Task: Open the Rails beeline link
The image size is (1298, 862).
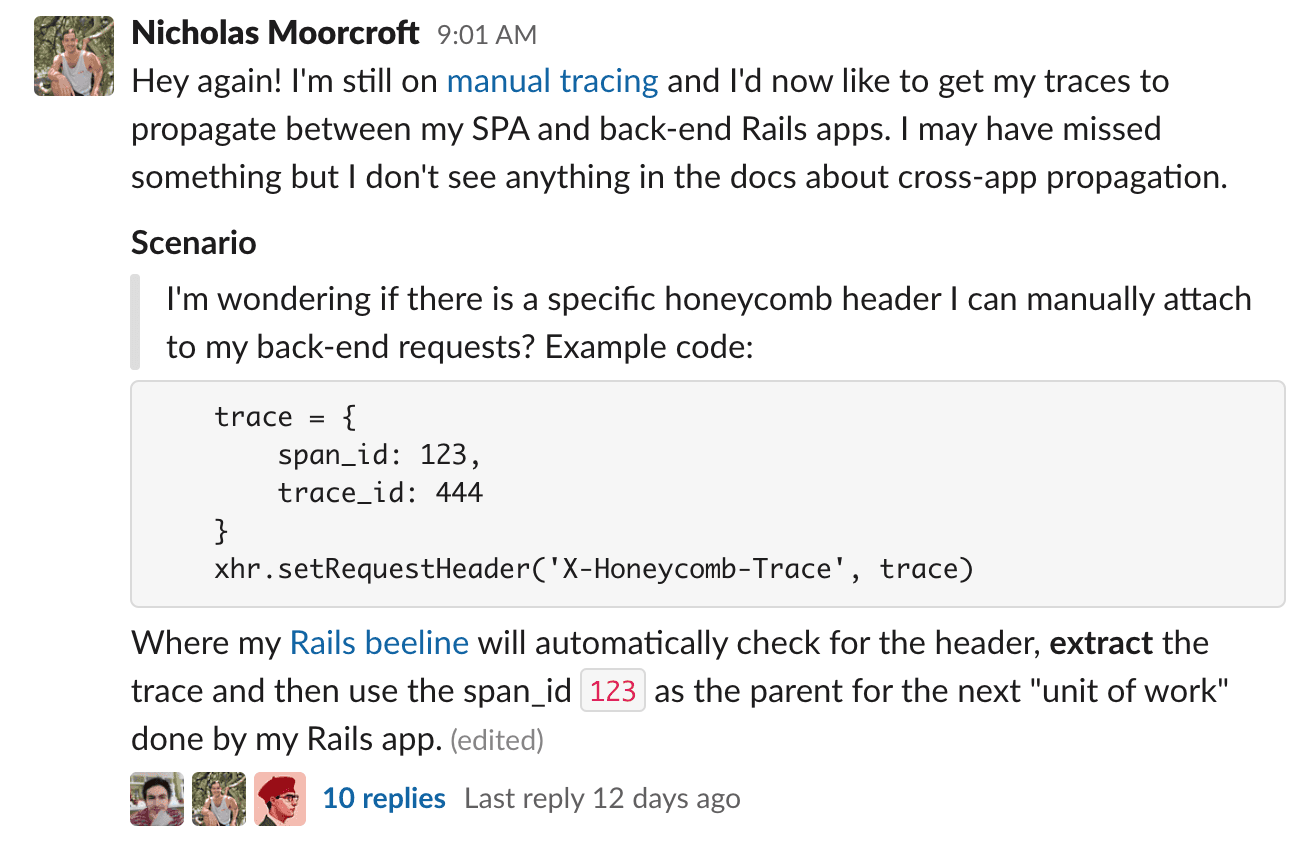Action: click(x=379, y=642)
